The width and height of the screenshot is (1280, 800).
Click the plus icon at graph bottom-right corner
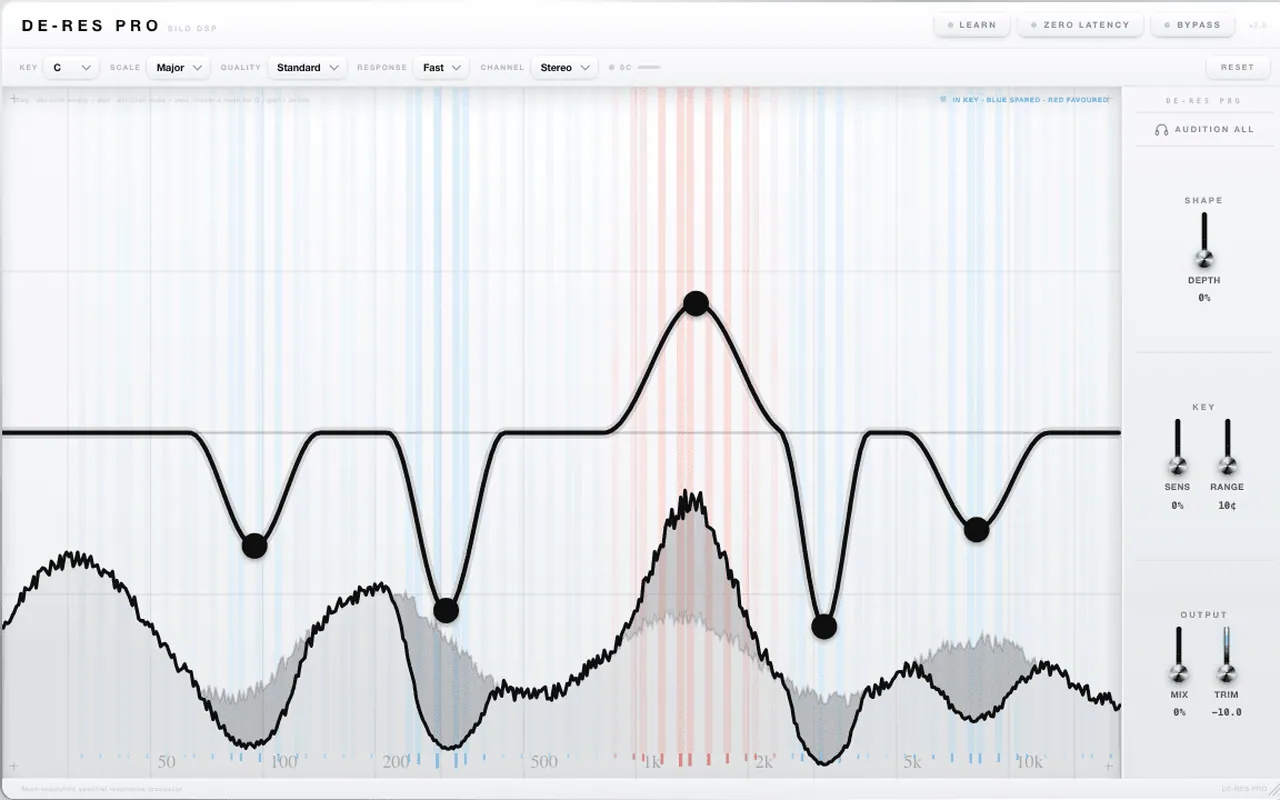point(1108,767)
